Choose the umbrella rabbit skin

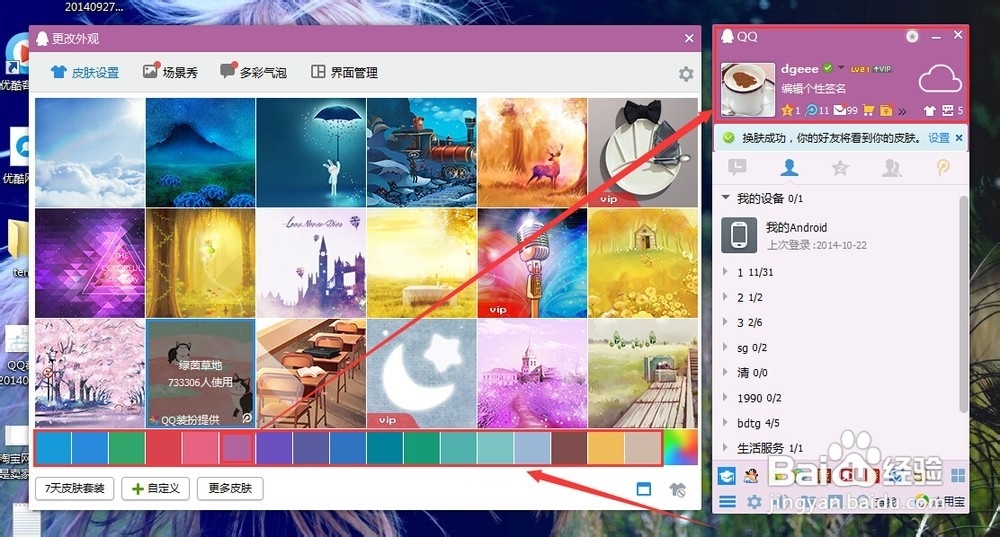(311, 152)
